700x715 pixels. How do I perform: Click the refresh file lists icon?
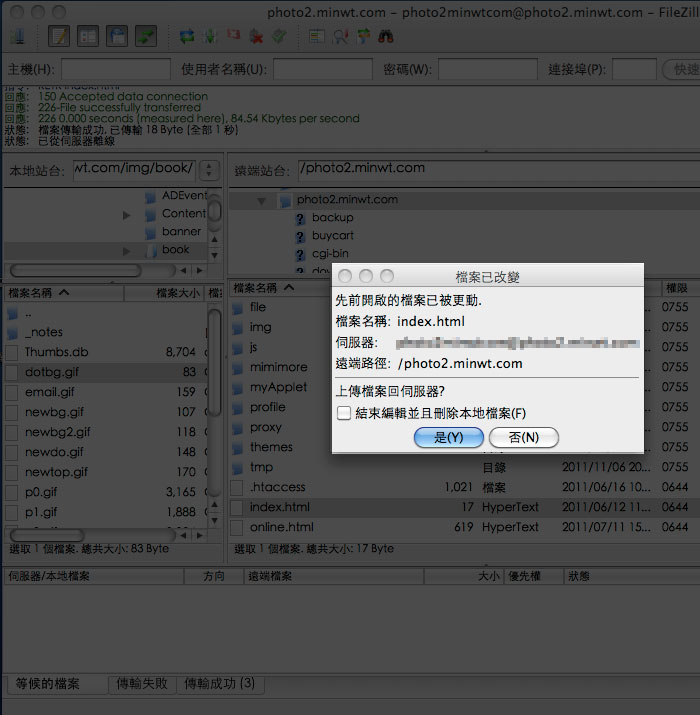[187, 36]
